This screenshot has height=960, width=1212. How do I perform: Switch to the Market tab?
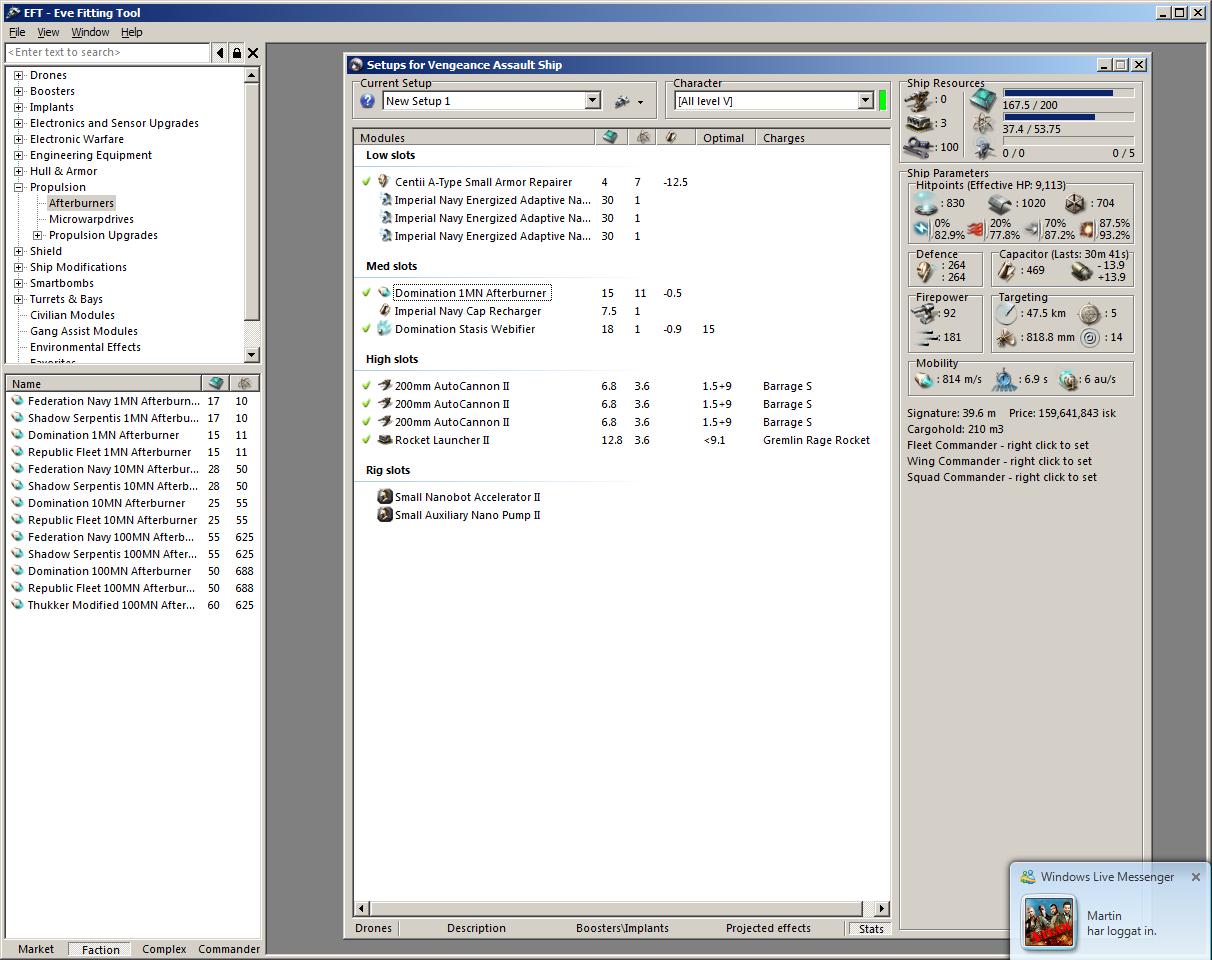coord(36,949)
